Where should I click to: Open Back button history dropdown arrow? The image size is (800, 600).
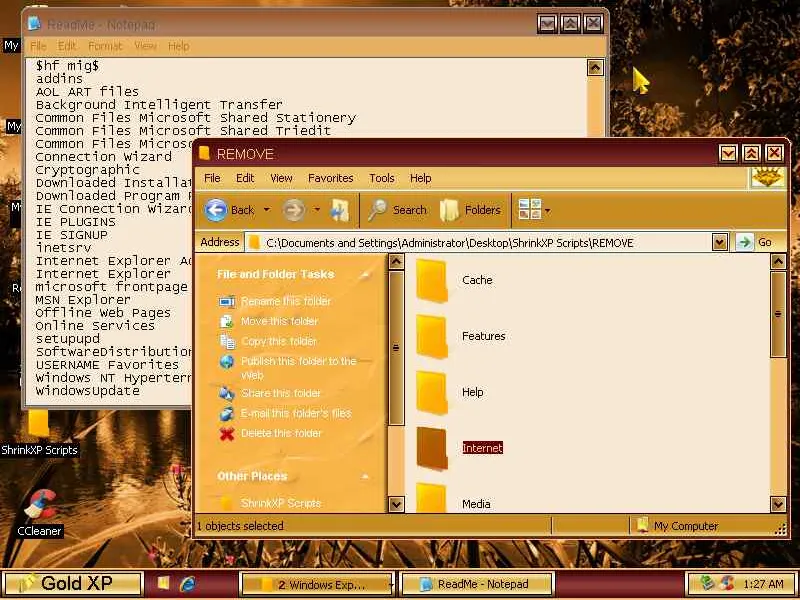[266, 210]
